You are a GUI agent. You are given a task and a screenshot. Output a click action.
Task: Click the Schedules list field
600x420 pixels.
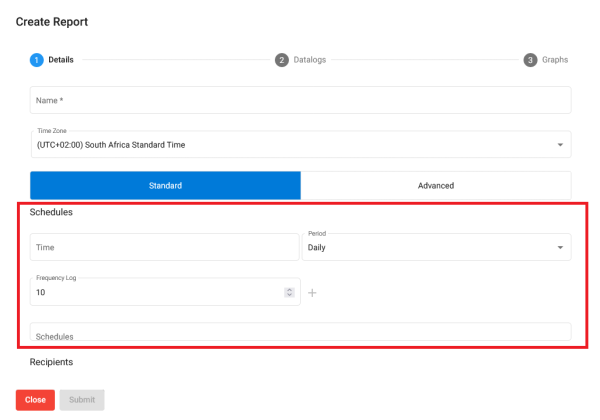(300, 332)
